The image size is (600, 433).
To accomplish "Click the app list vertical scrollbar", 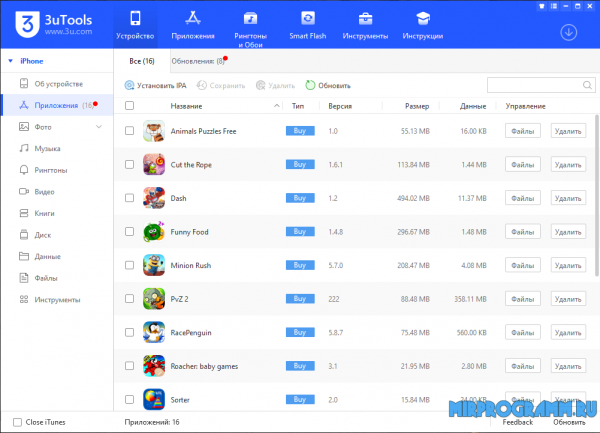I will tap(597, 195).
